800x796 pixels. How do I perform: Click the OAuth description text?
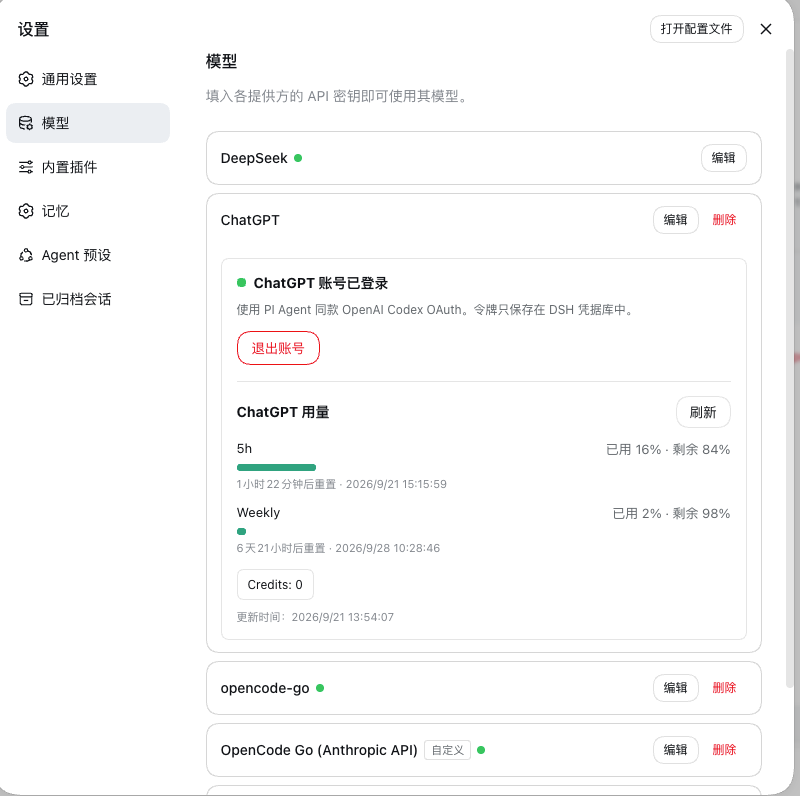(x=436, y=310)
